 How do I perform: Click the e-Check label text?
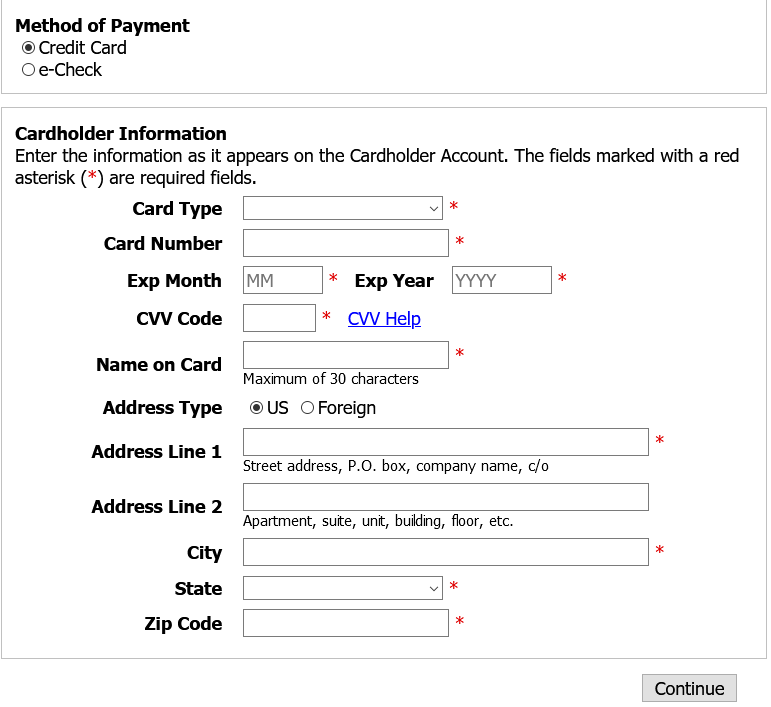click(x=70, y=70)
